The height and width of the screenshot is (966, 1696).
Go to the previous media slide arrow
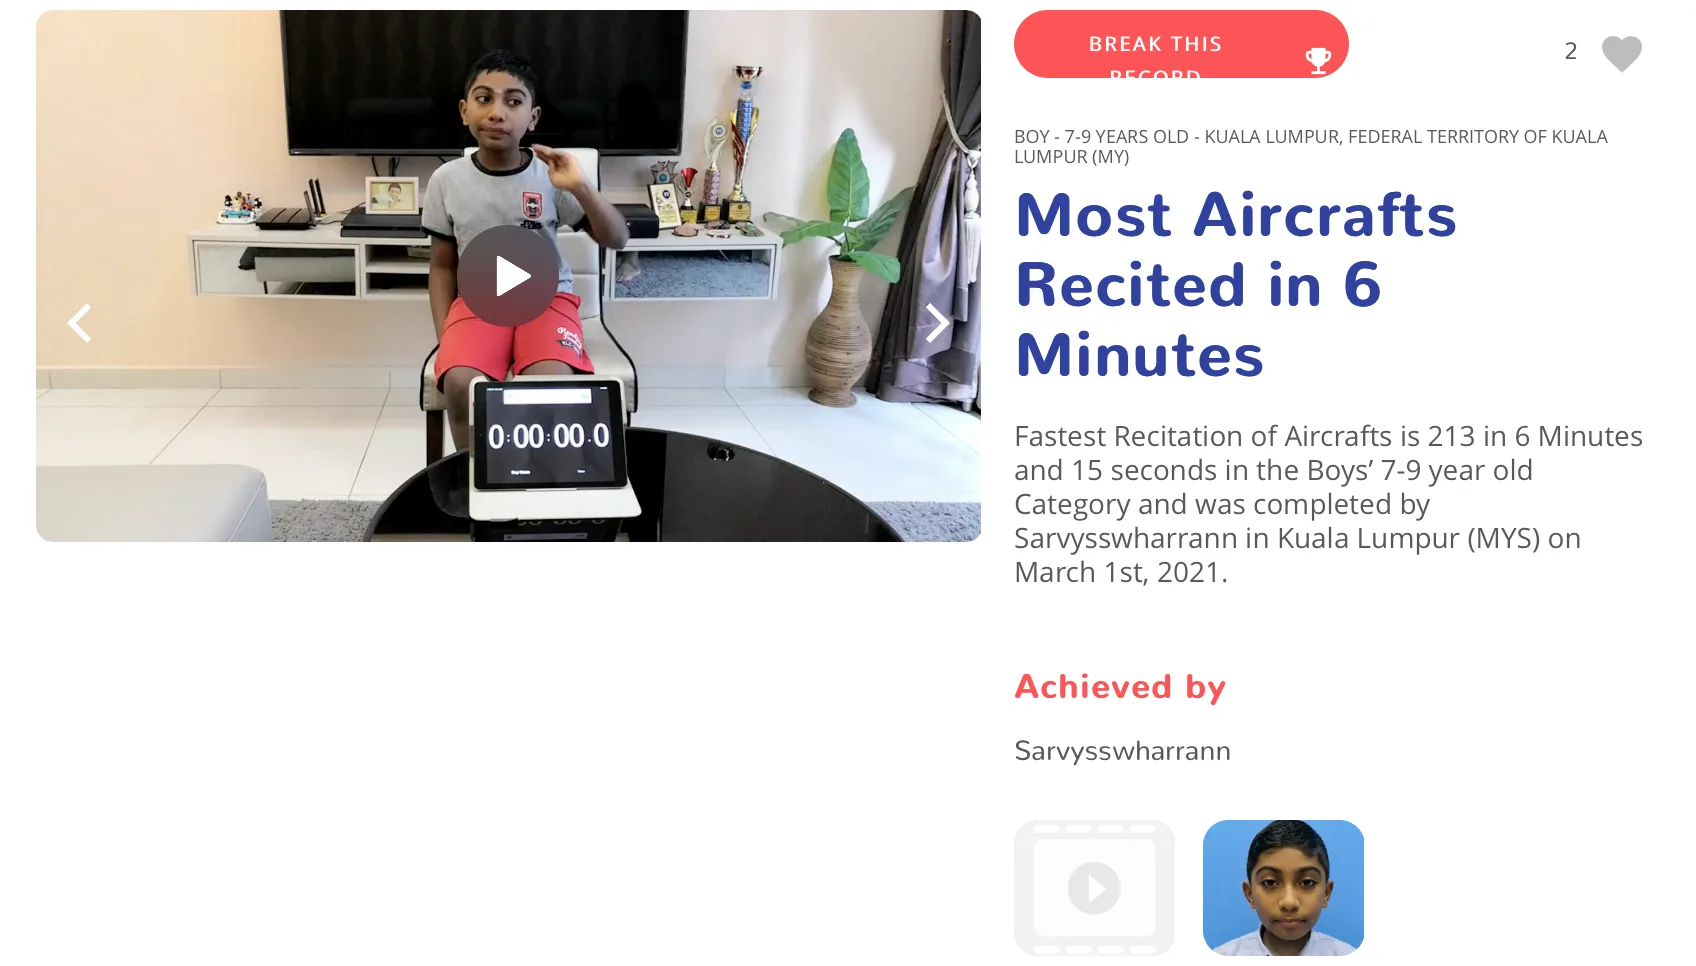coord(80,323)
